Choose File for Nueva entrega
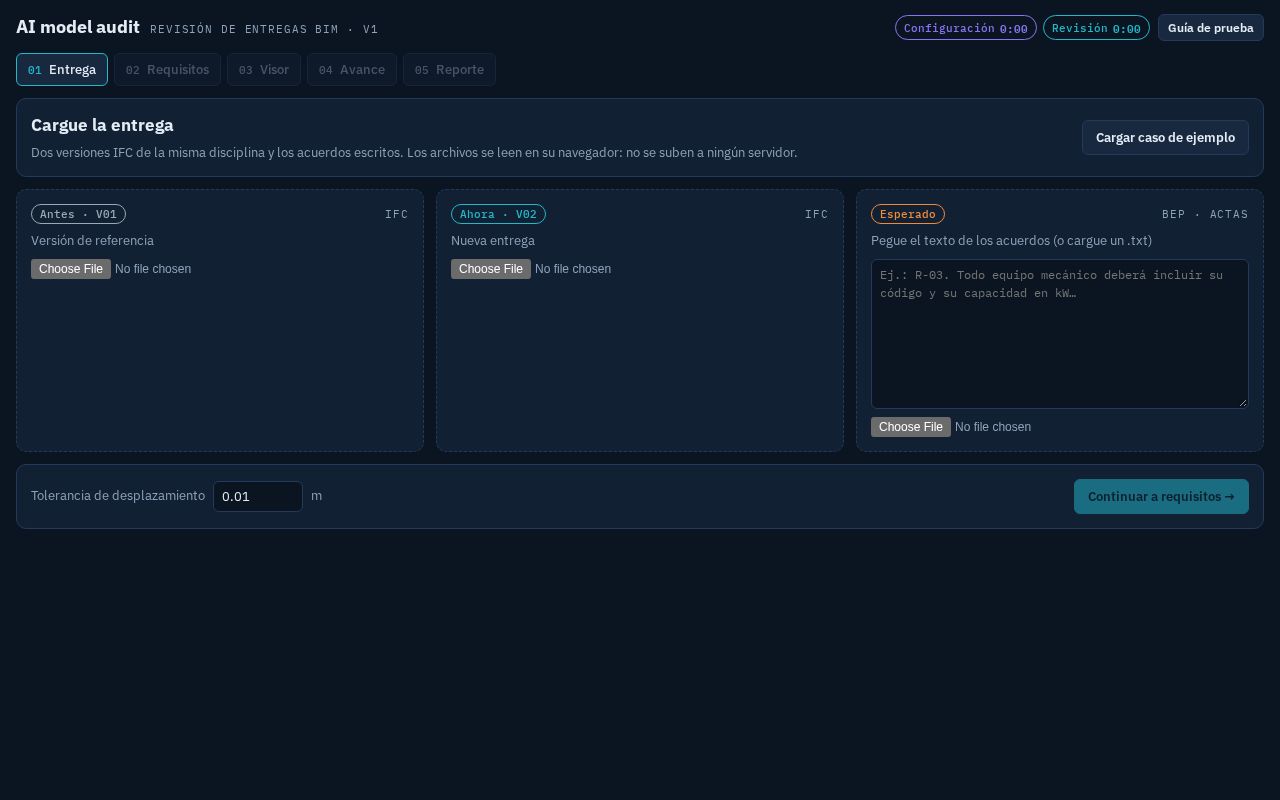The width and height of the screenshot is (1280, 800). click(491, 269)
